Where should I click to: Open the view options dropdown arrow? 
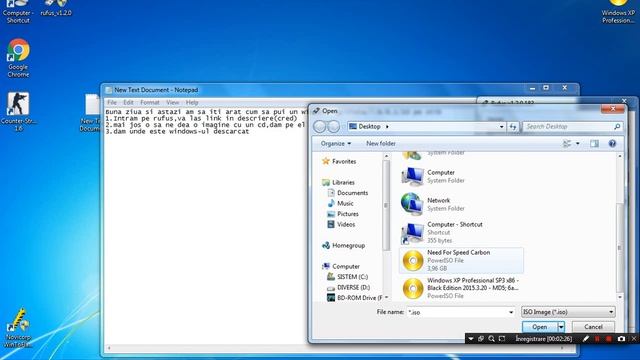pos(578,144)
